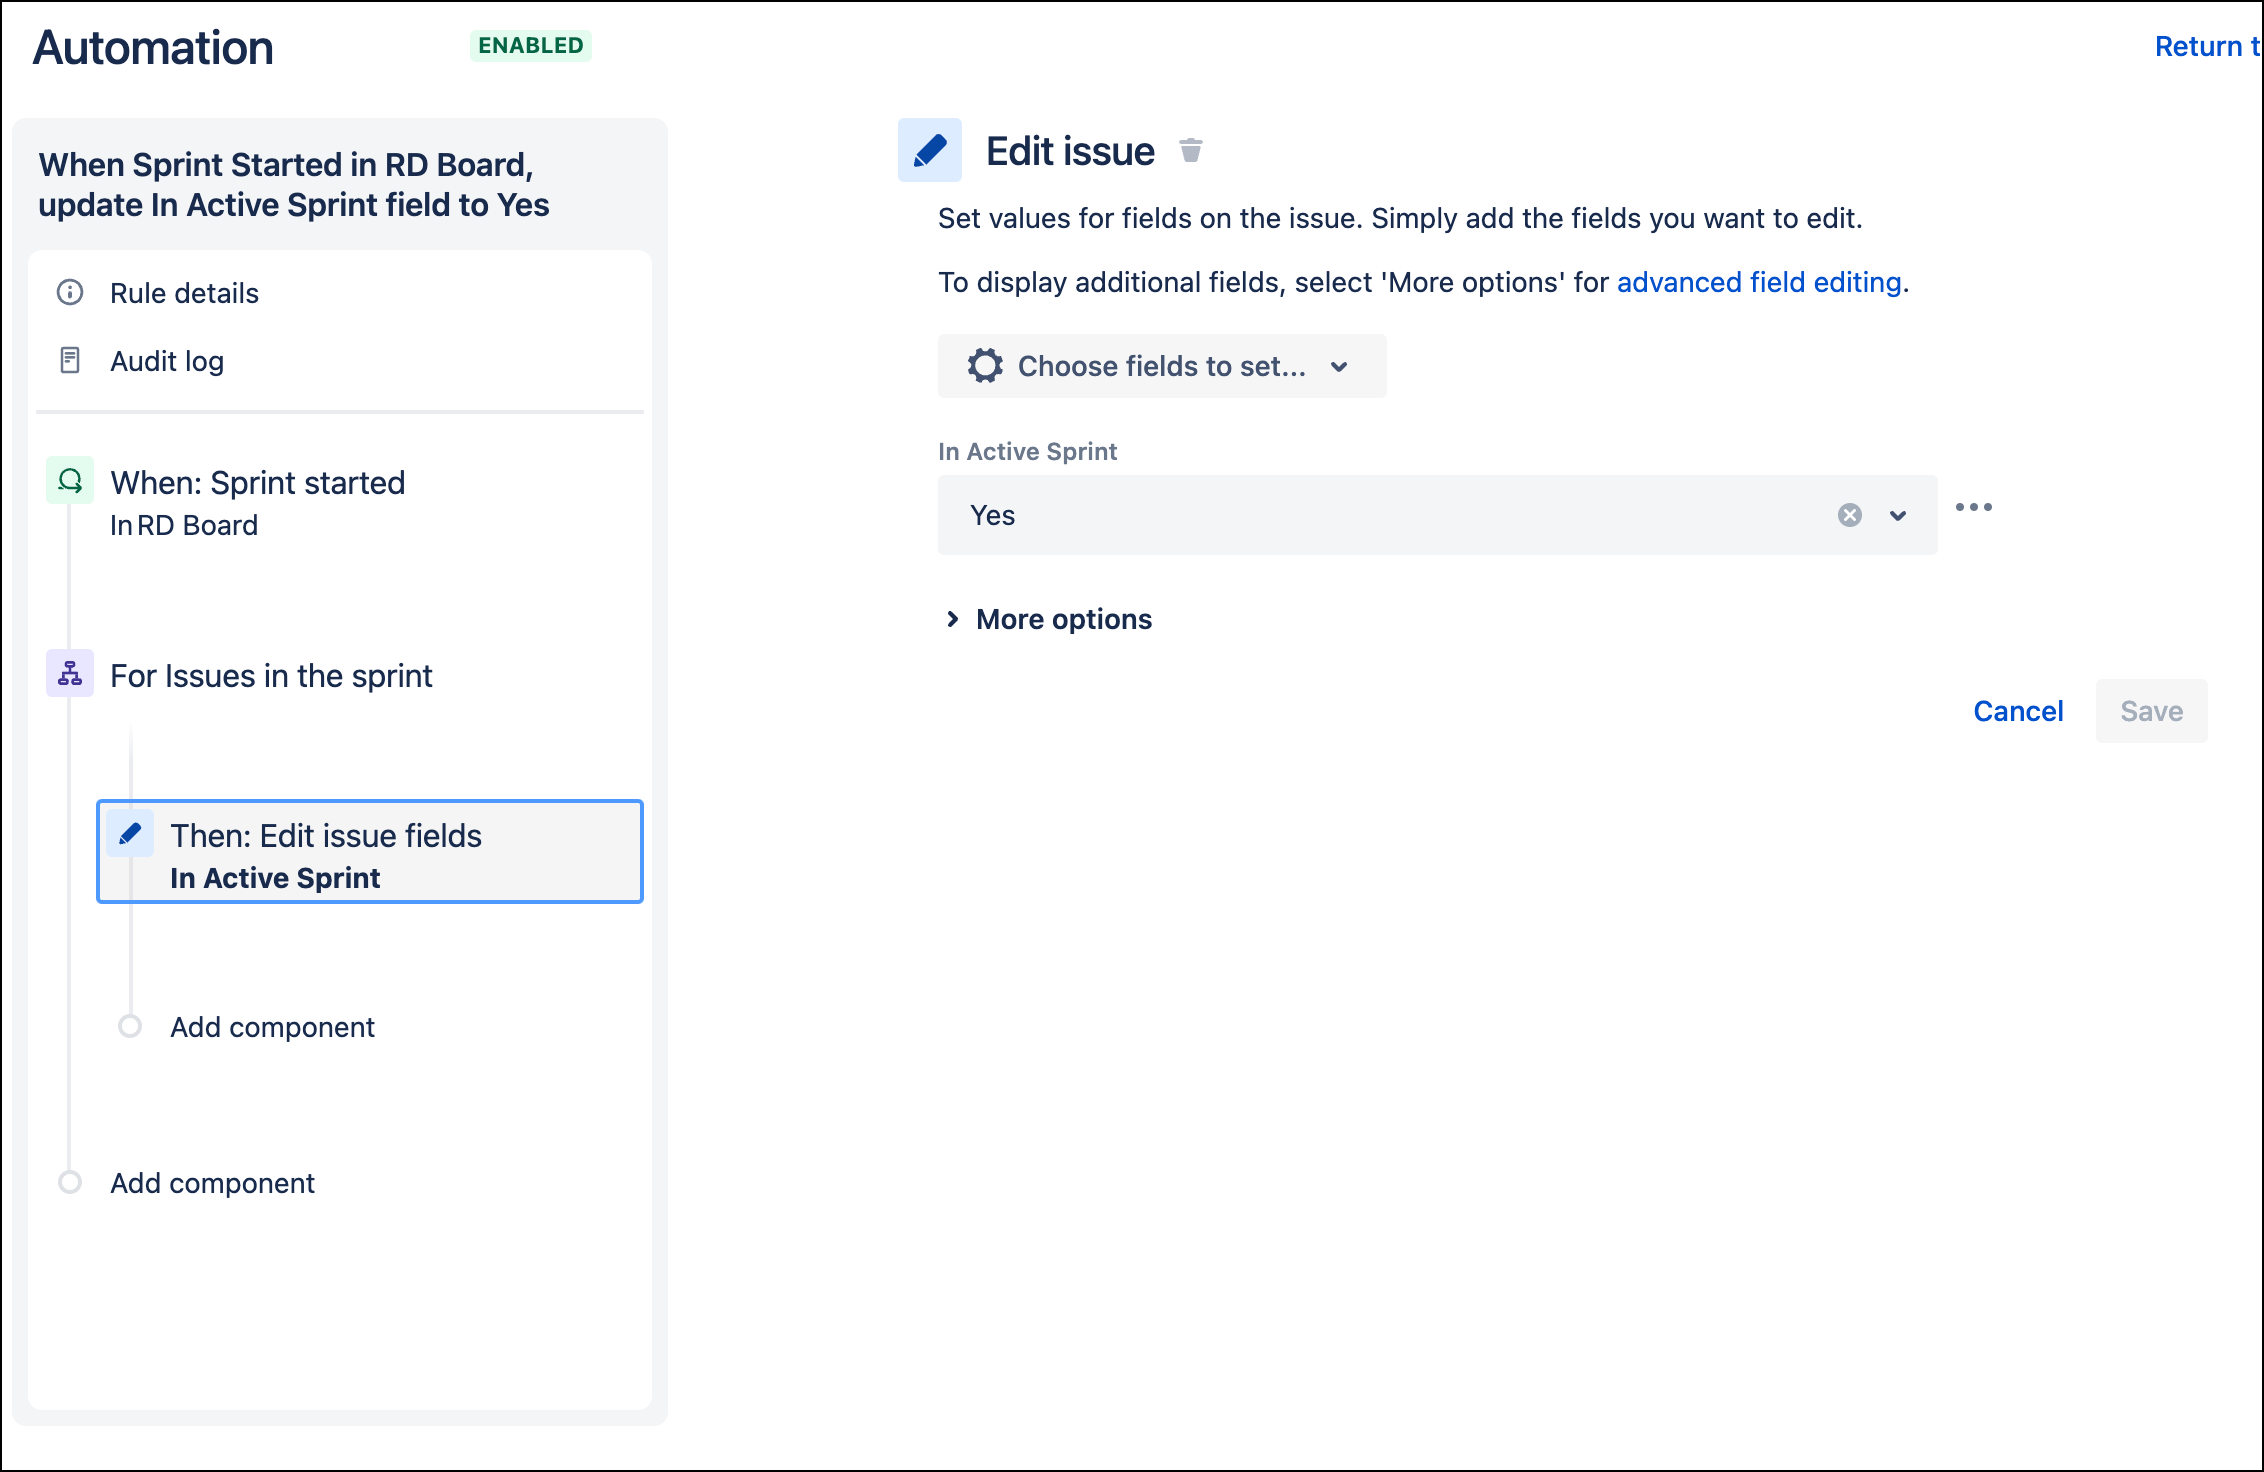Open the advanced field editing link
Viewport: 2264px width, 1472px height.
(x=1759, y=283)
